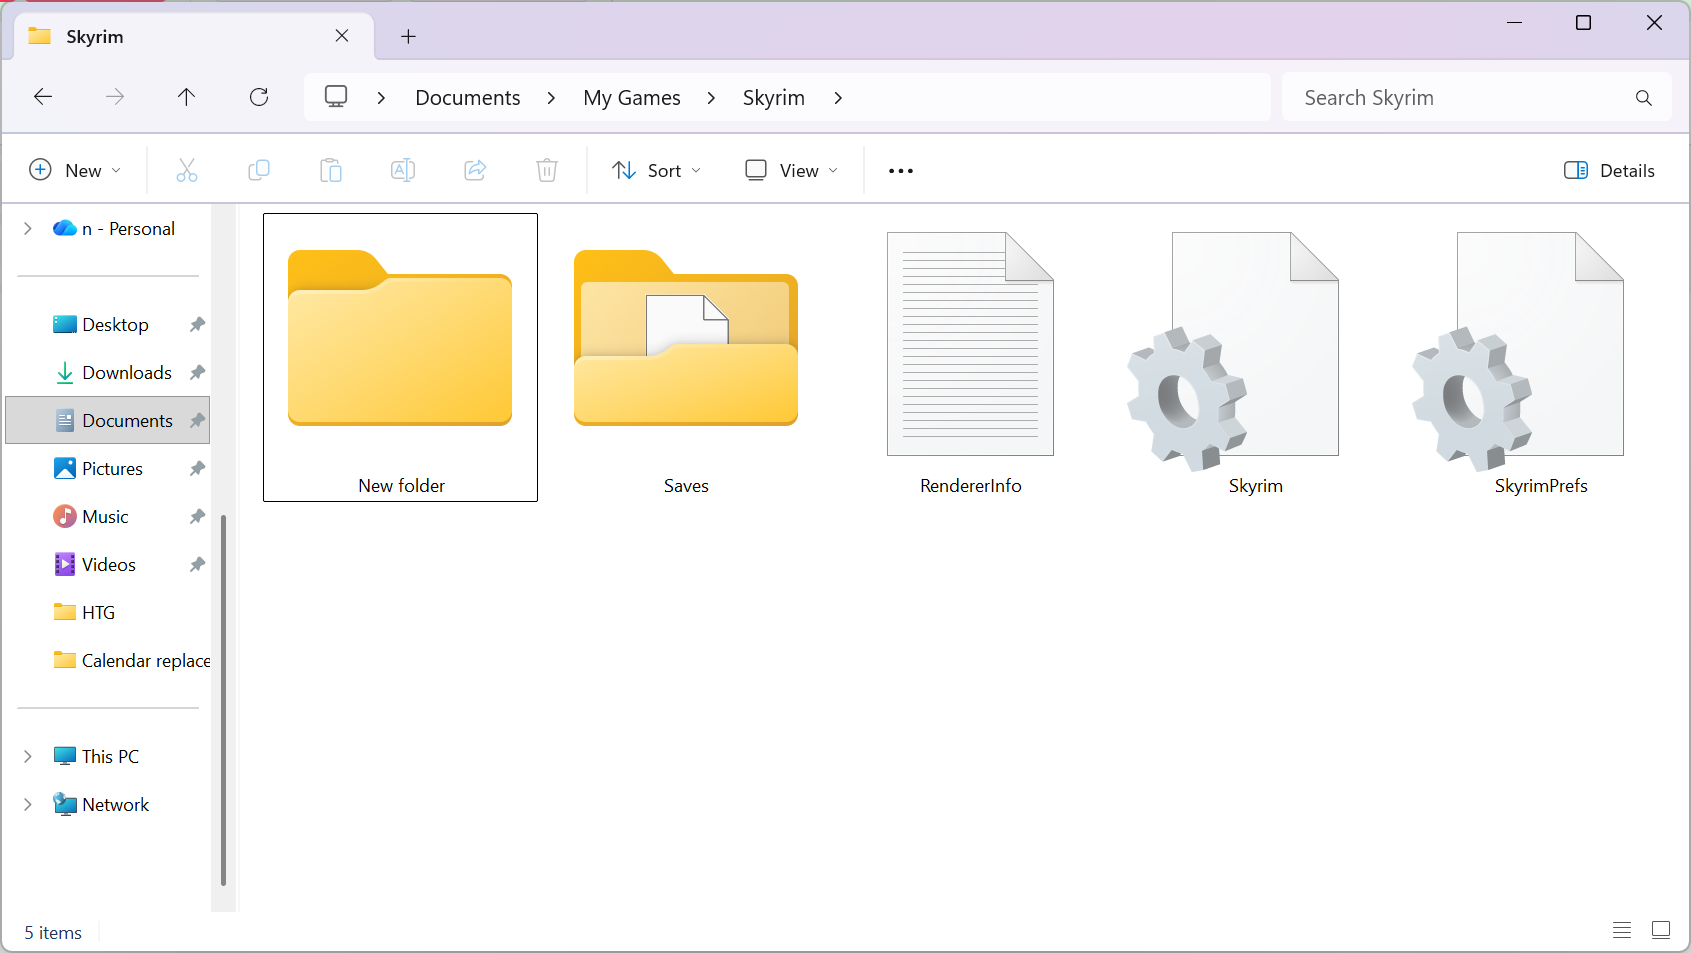Viewport: 1691px width, 953px height.
Task: Click the Delete trash can icon
Action: (547, 170)
